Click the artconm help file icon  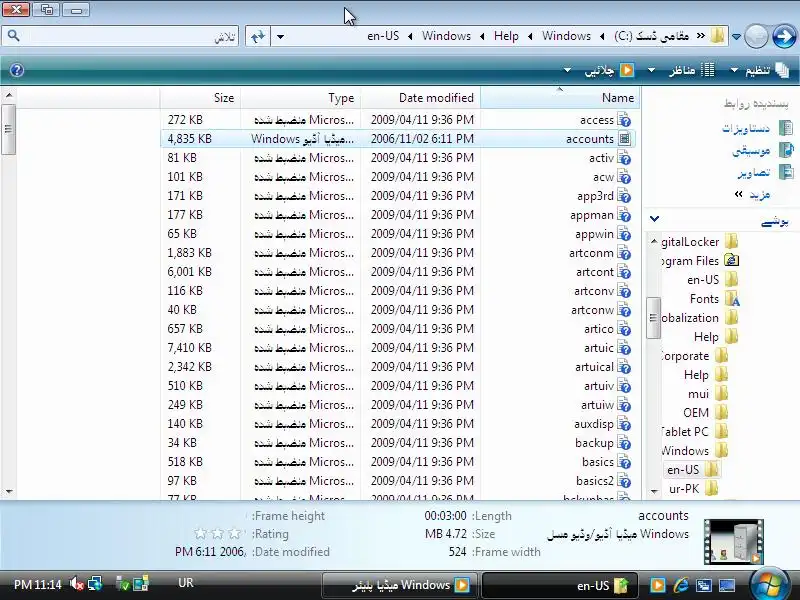point(624,253)
